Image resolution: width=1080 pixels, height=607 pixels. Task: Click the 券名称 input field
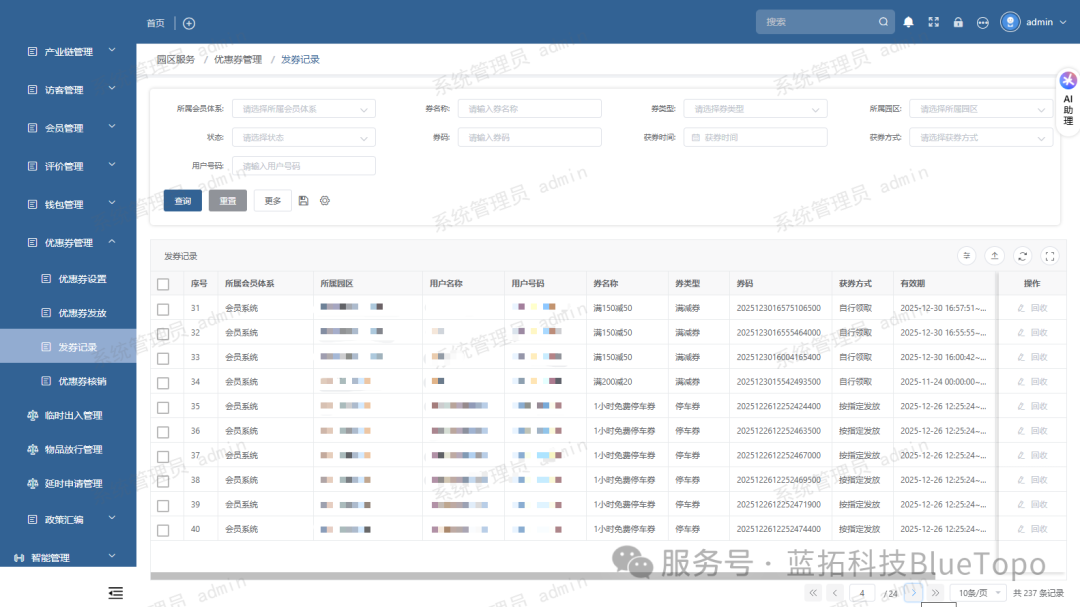pyautogui.click(x=530, y=109)
